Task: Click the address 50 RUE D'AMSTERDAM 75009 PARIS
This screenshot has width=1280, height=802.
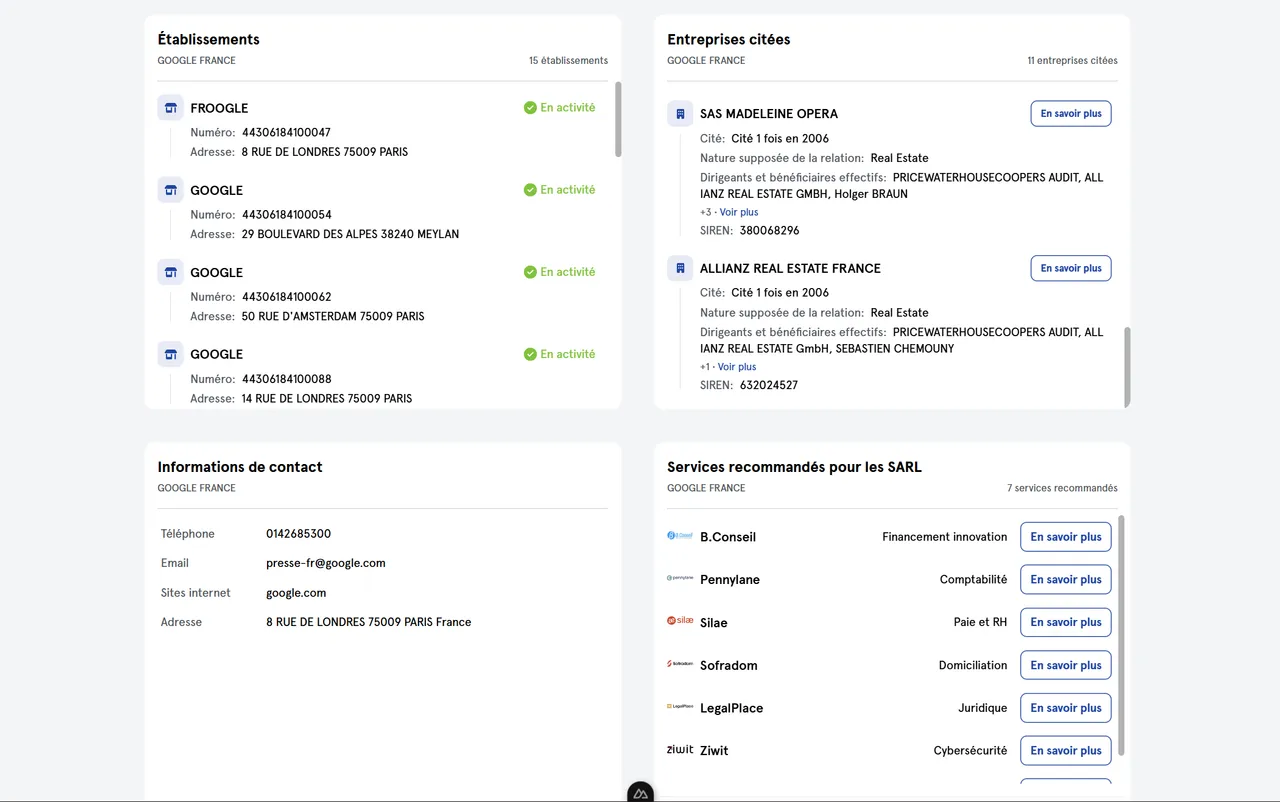Action: (333, 316)
